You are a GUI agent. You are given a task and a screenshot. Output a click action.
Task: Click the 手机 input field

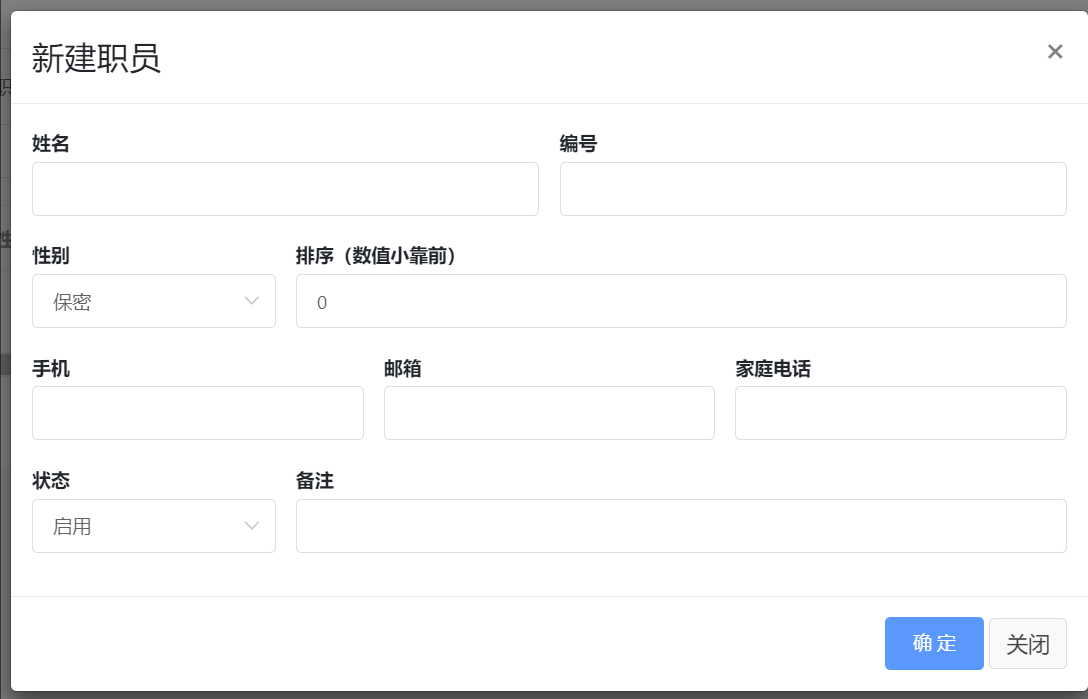tap(198, 413)
